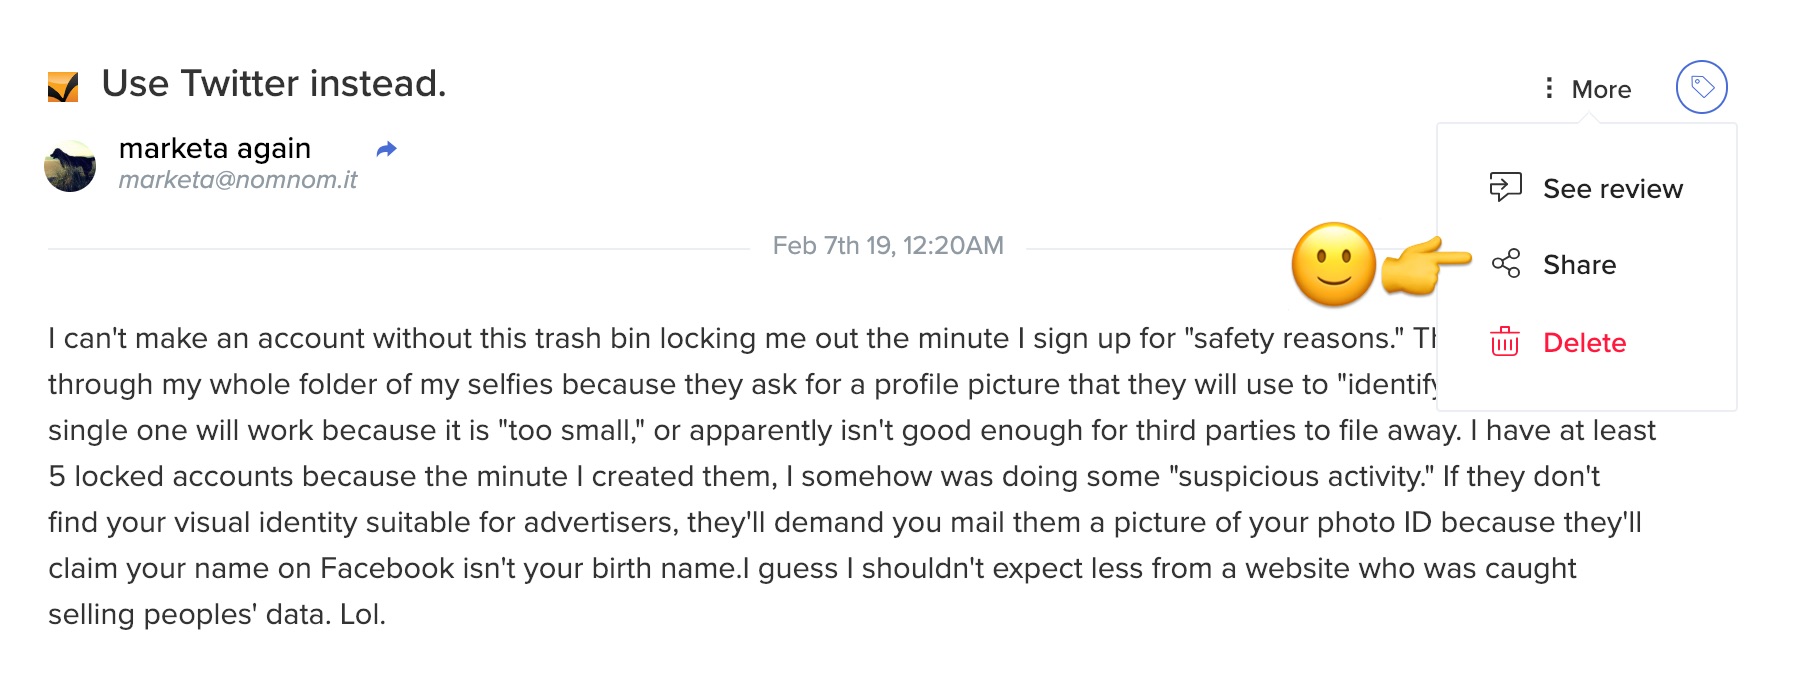Click the smiley face emoji
Screen dimensions: 1800x680
pos(1334,264)
